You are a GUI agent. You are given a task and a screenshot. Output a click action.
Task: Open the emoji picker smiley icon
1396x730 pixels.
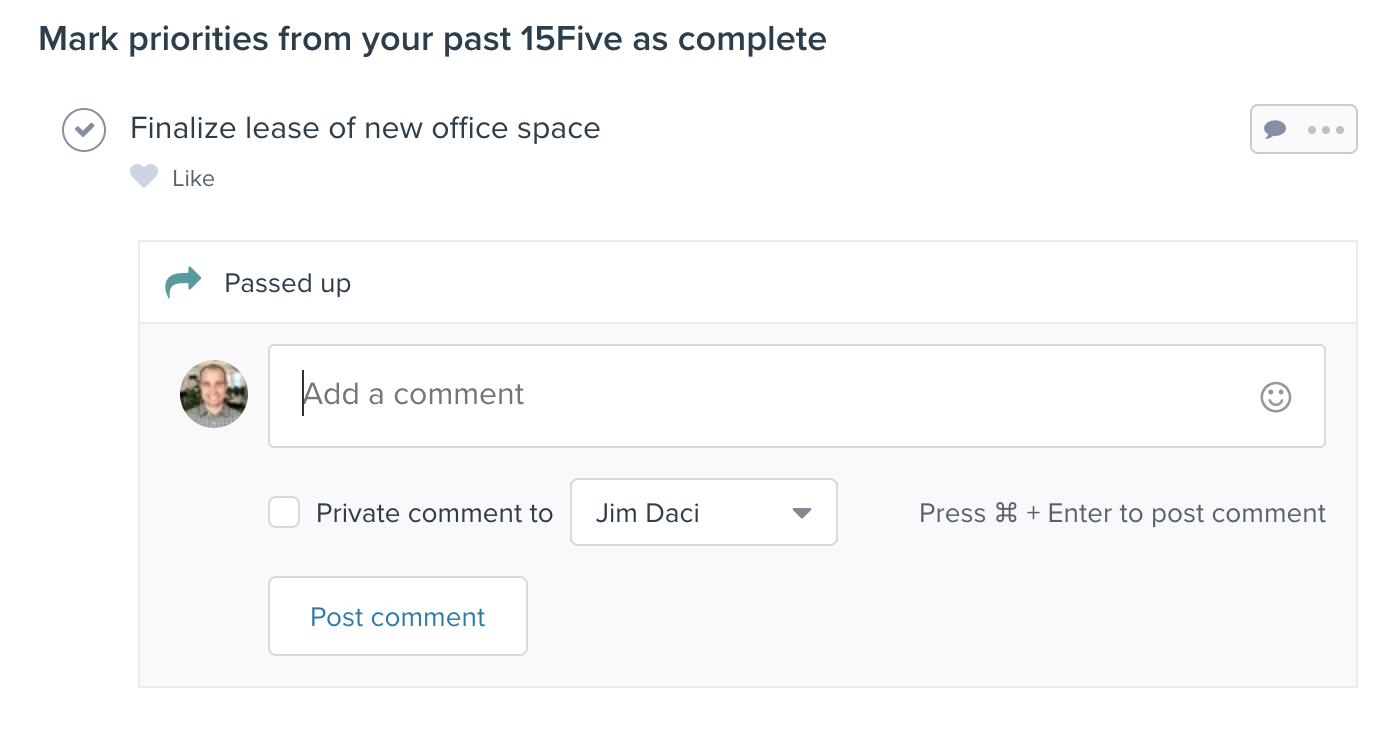(1275, 396)
